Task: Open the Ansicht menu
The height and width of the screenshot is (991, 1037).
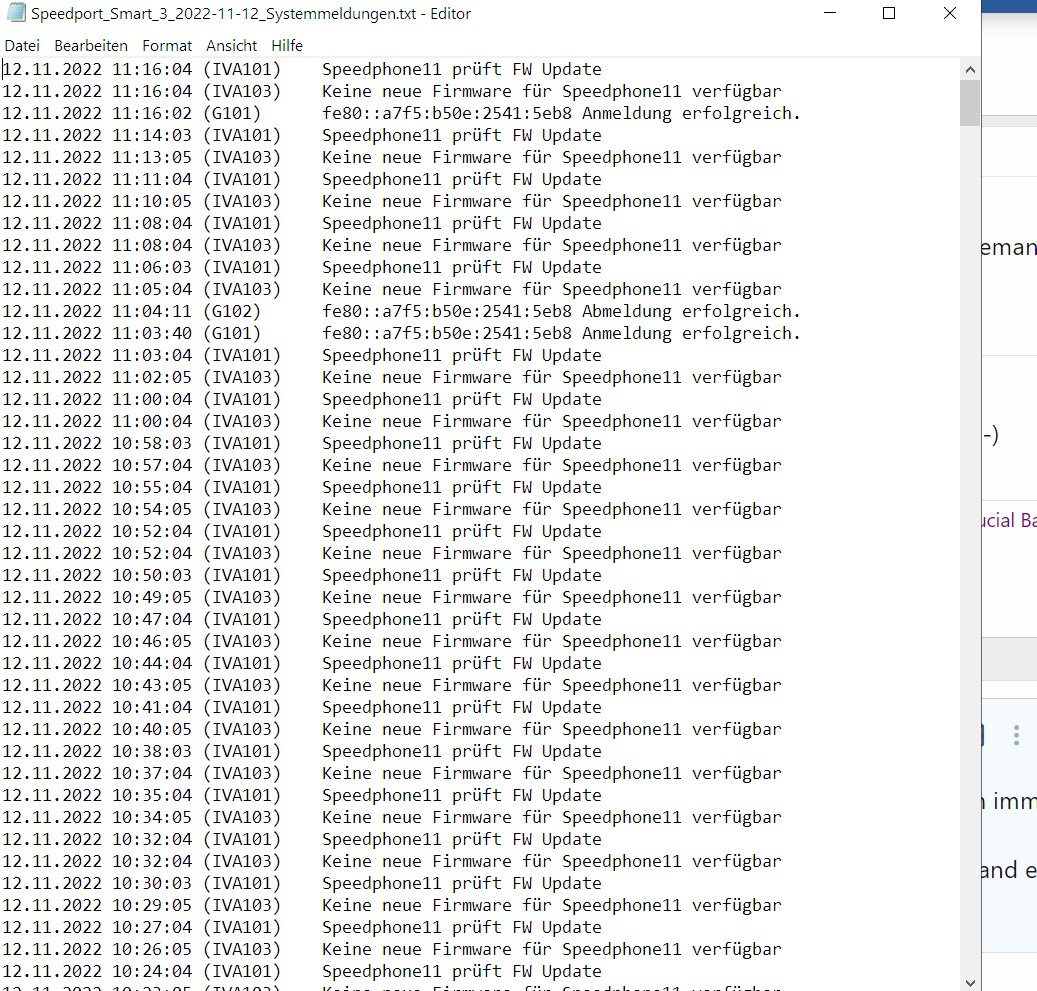Action: pos(231,46)
